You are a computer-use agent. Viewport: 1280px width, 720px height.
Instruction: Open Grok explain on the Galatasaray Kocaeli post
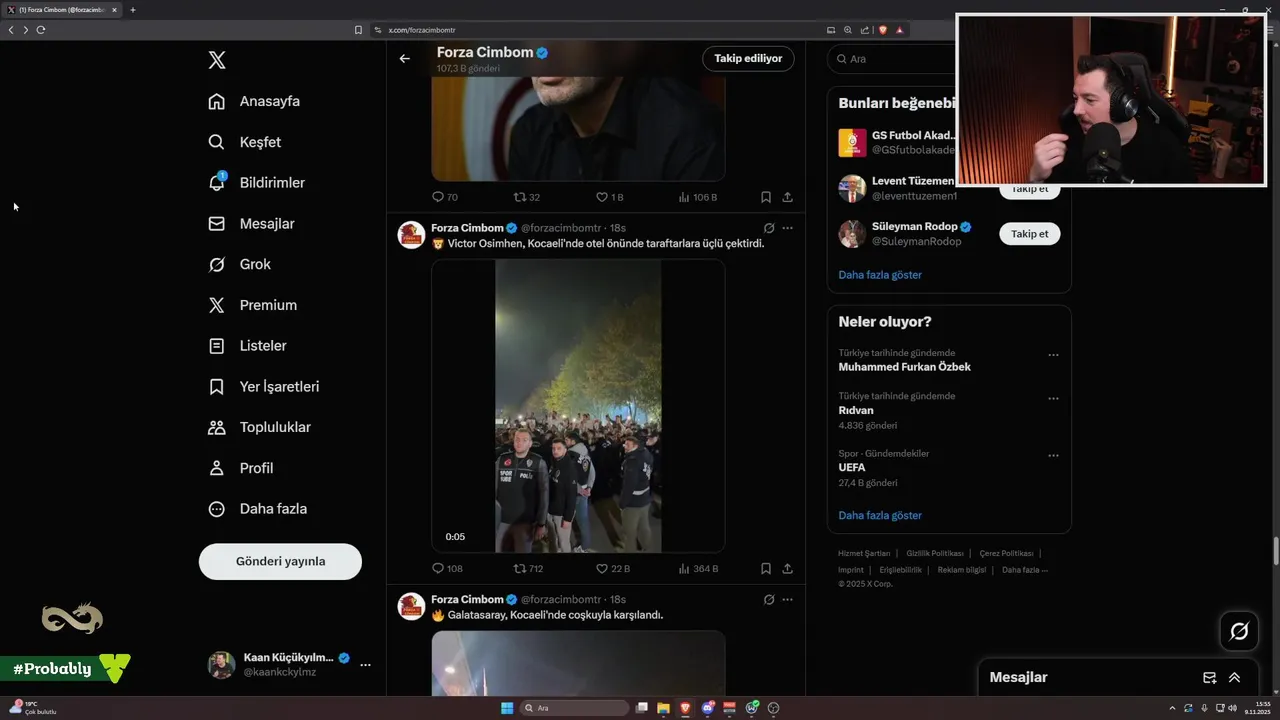click(769, 599)
